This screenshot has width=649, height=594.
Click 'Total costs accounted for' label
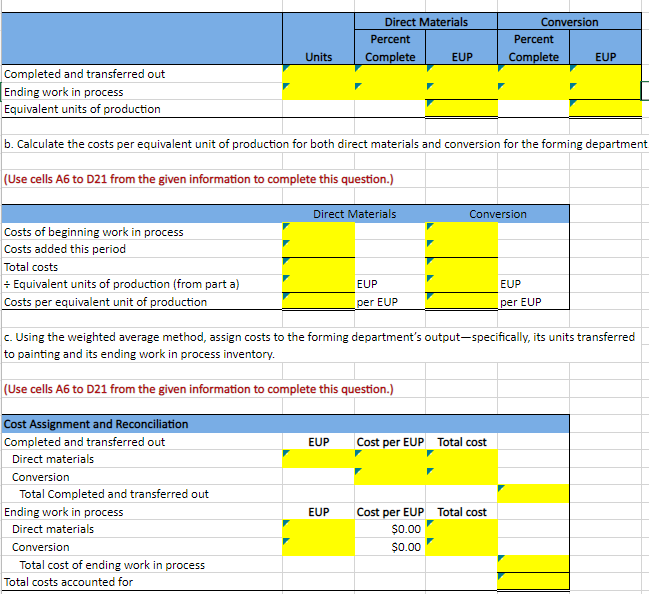(68, 582)
